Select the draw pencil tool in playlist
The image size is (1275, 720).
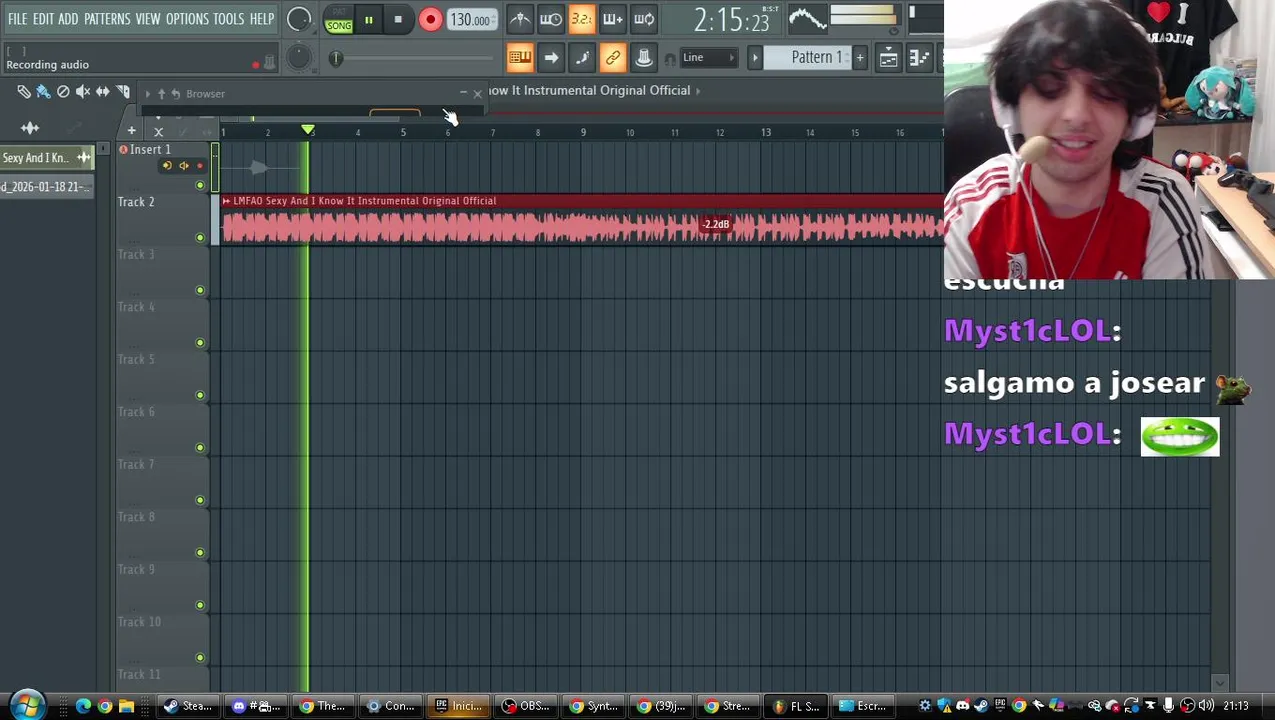pos(23,92)
